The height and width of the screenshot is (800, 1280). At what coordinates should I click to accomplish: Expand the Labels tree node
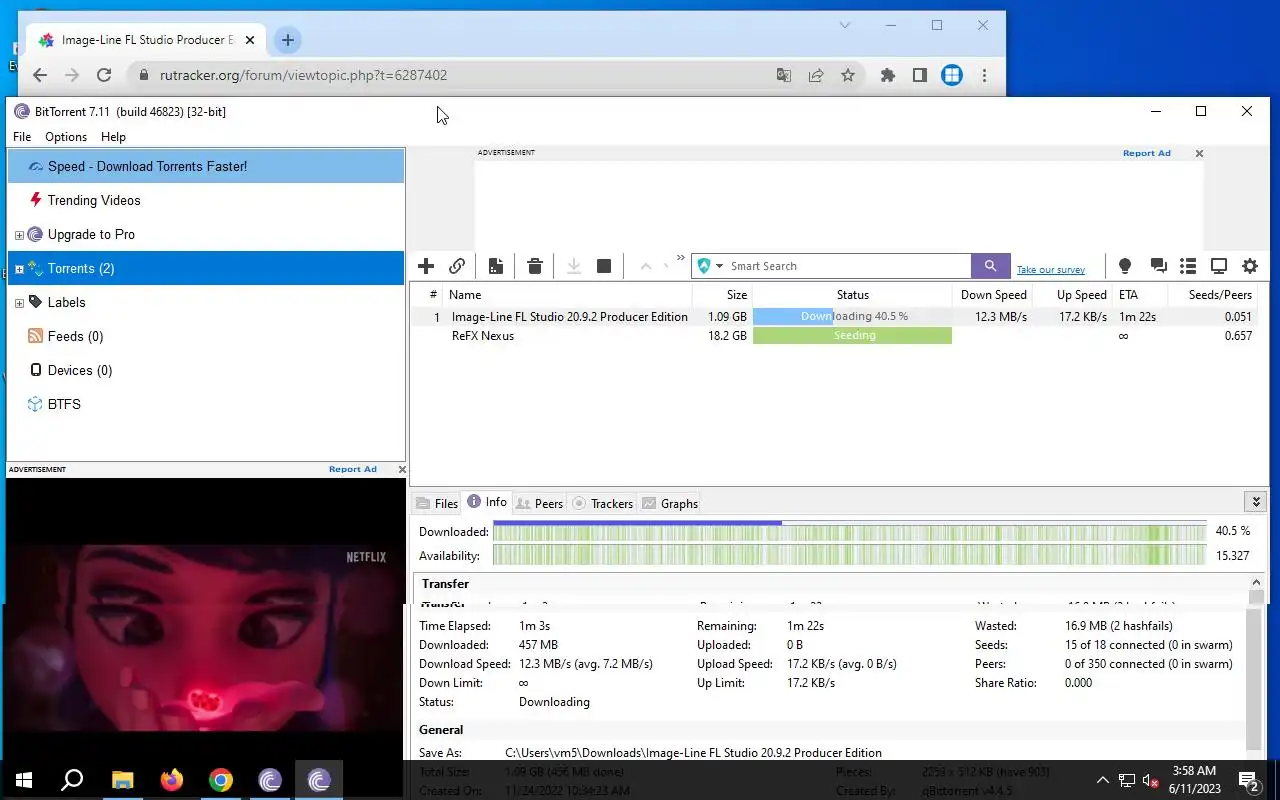(x=19, y=303)
